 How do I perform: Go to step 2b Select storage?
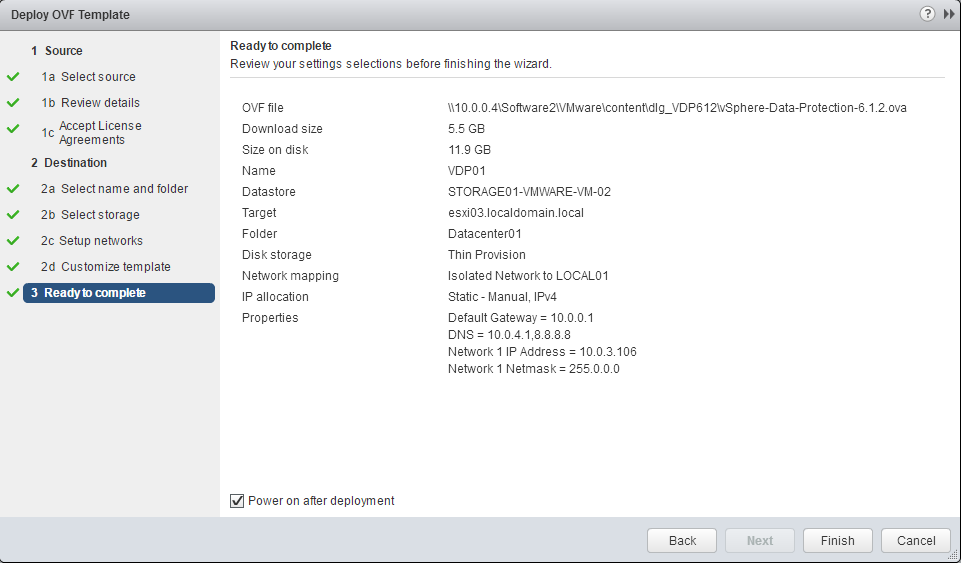(x=100, y=215)
